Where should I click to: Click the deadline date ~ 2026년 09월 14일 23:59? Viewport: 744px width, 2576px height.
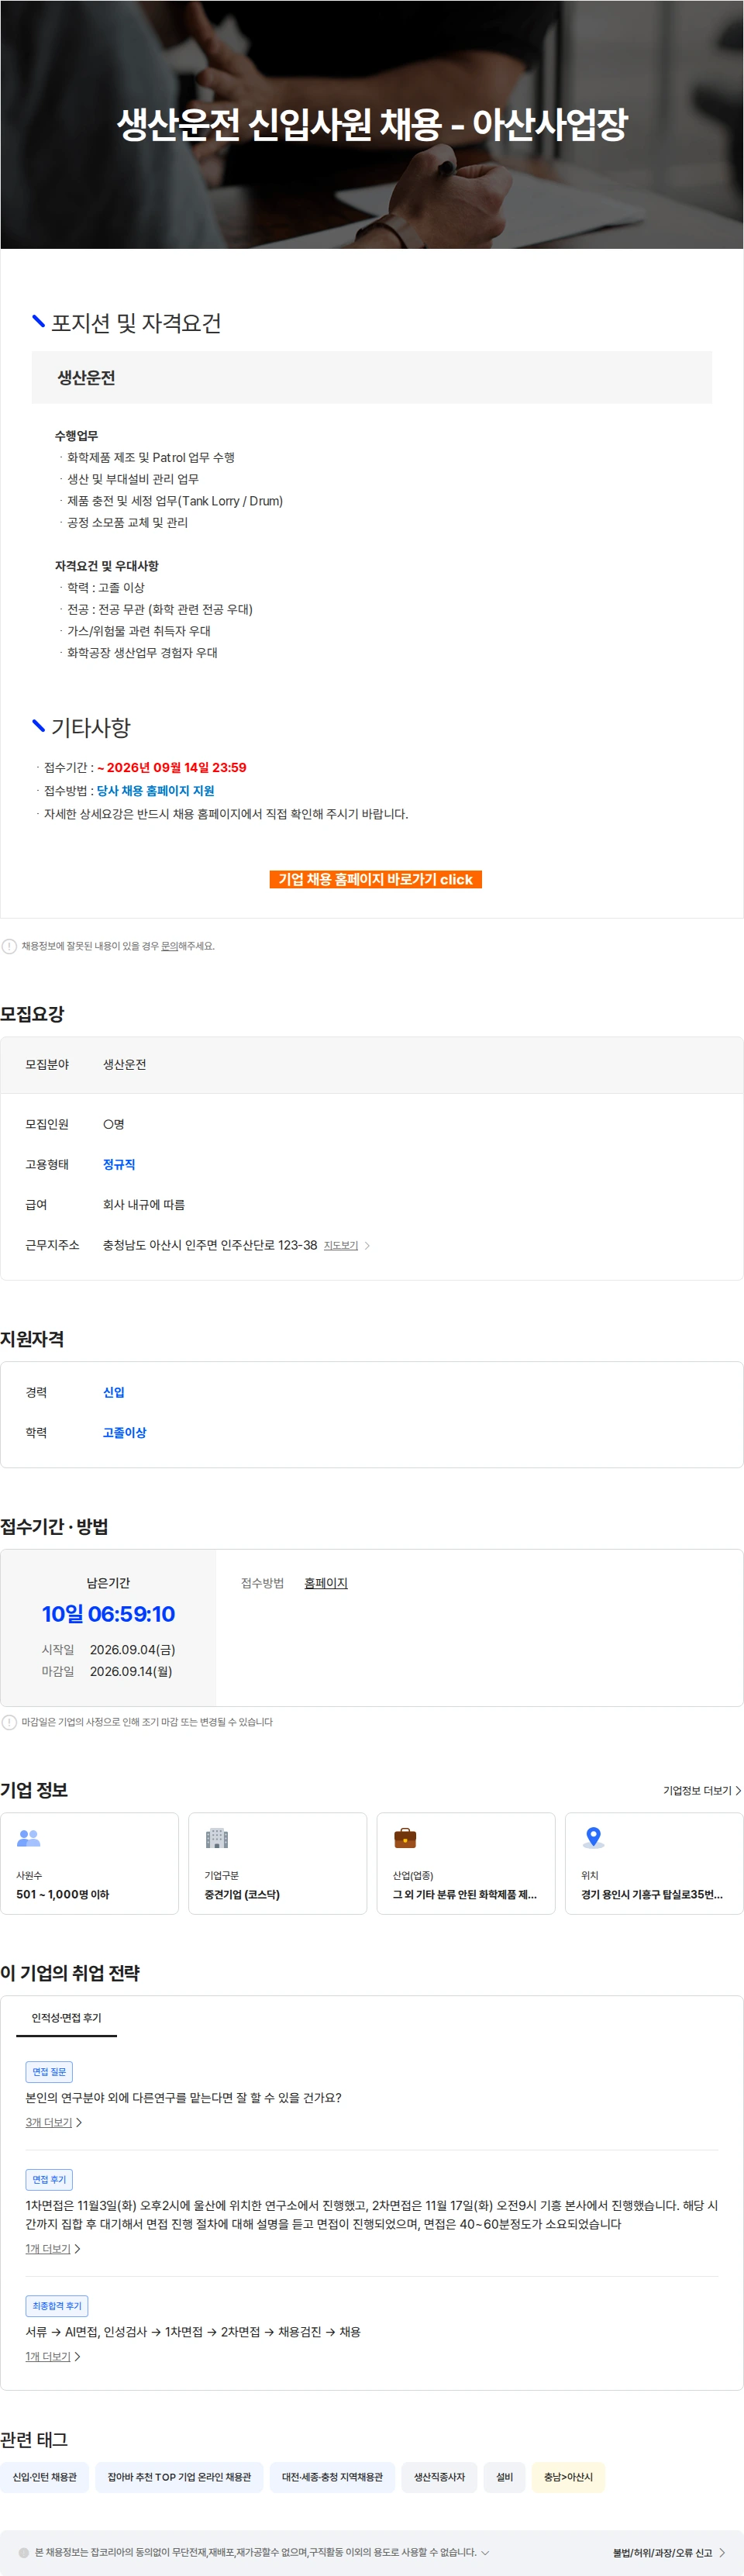coord(171,767)
